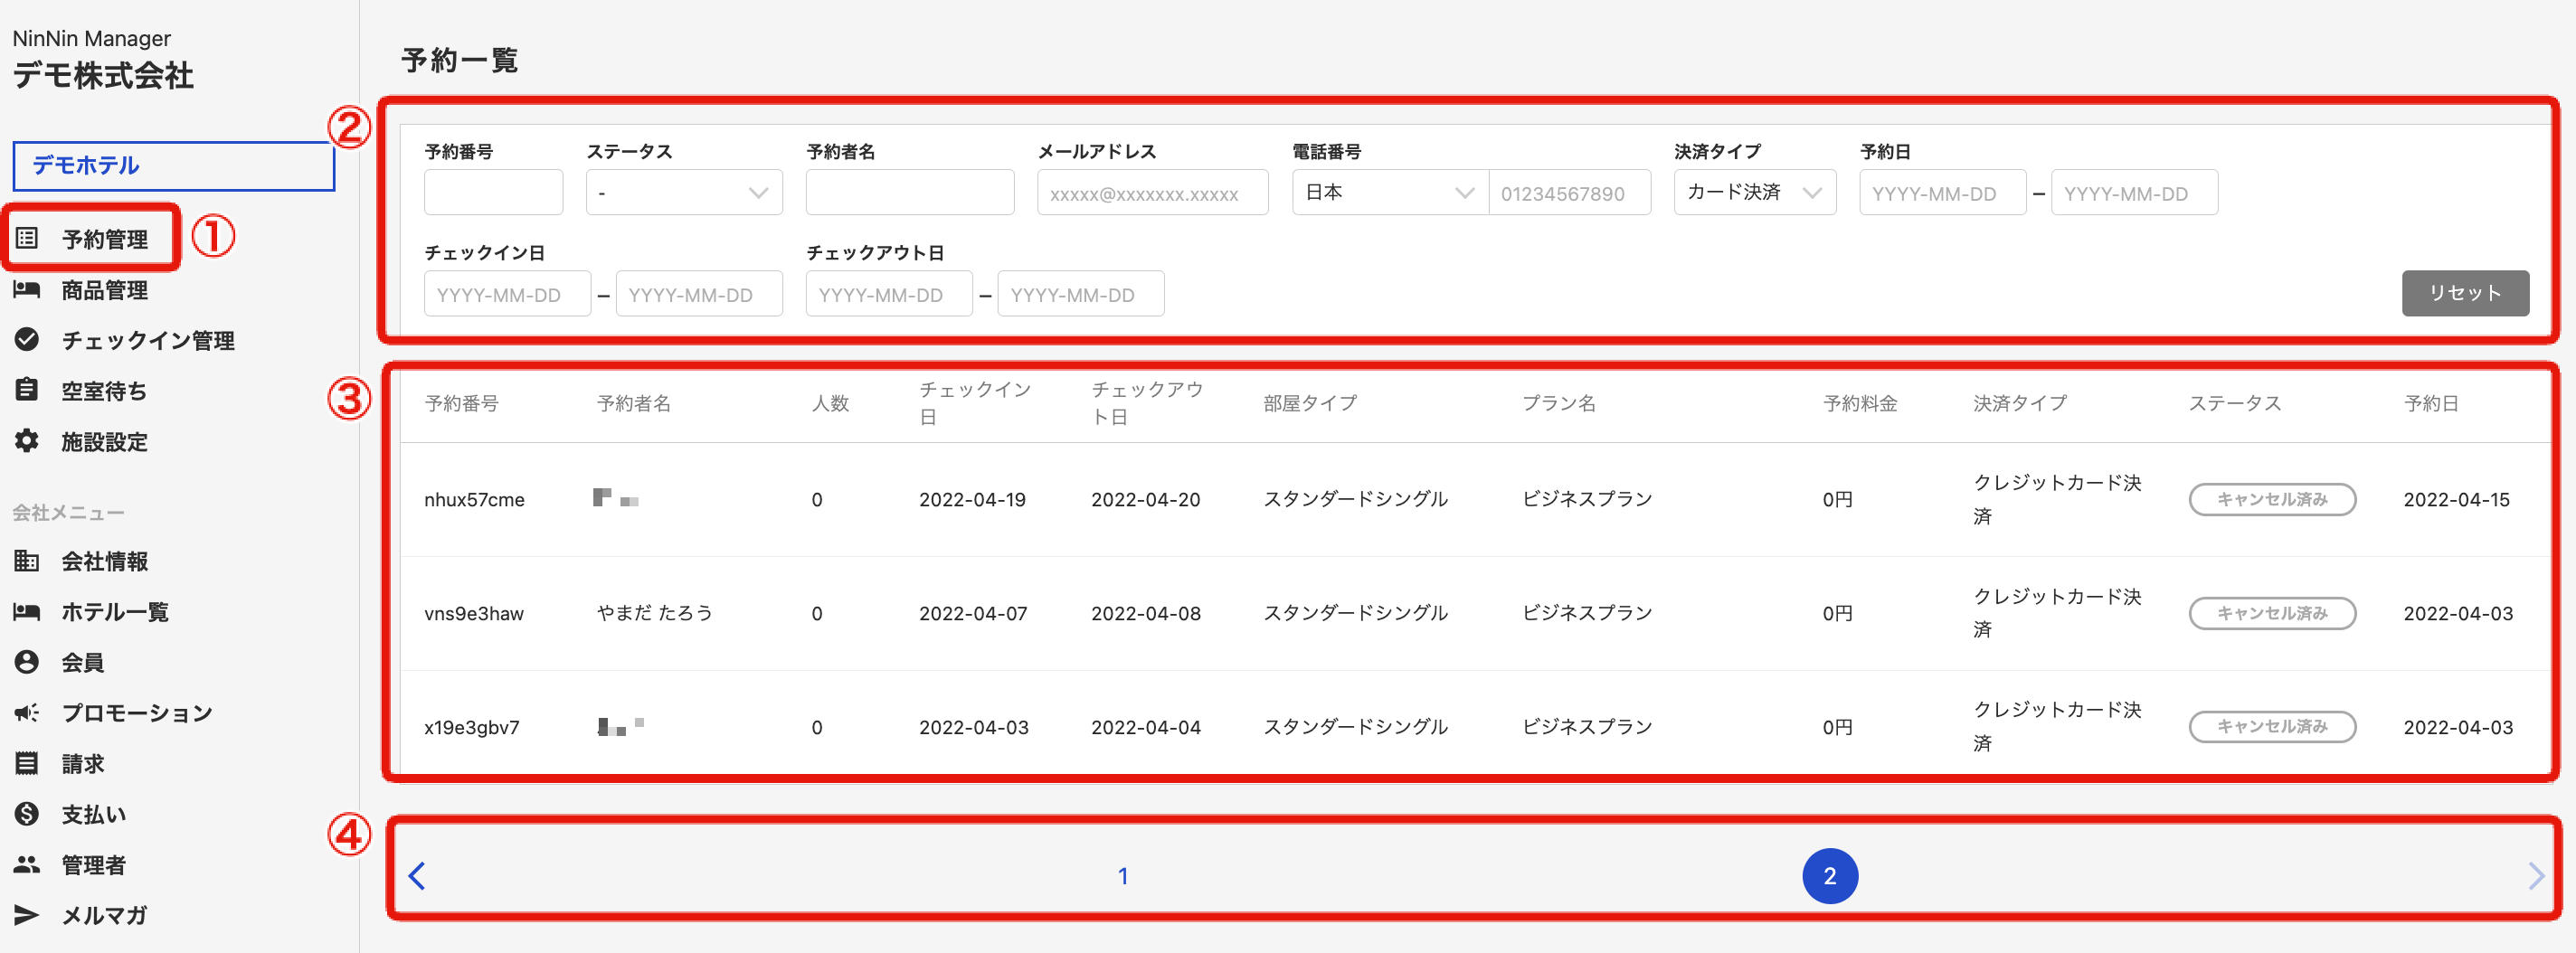The width and height of the screenshot is (2576, 953).
Task: Focus the 予約番号 search field
Action: (x=494, y=192)
